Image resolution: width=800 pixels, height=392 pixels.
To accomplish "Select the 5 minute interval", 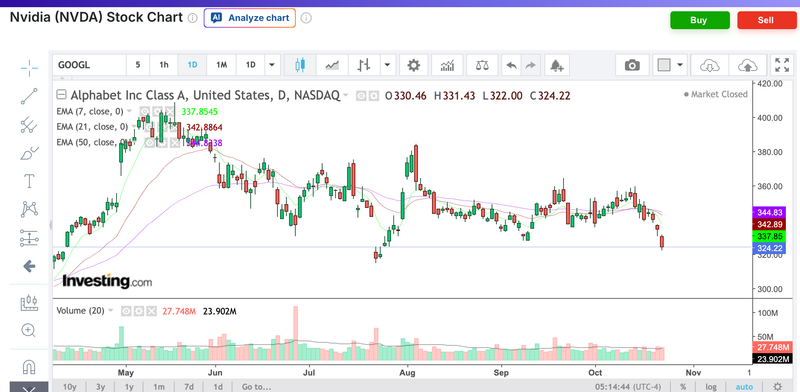I will coord(138,65).
